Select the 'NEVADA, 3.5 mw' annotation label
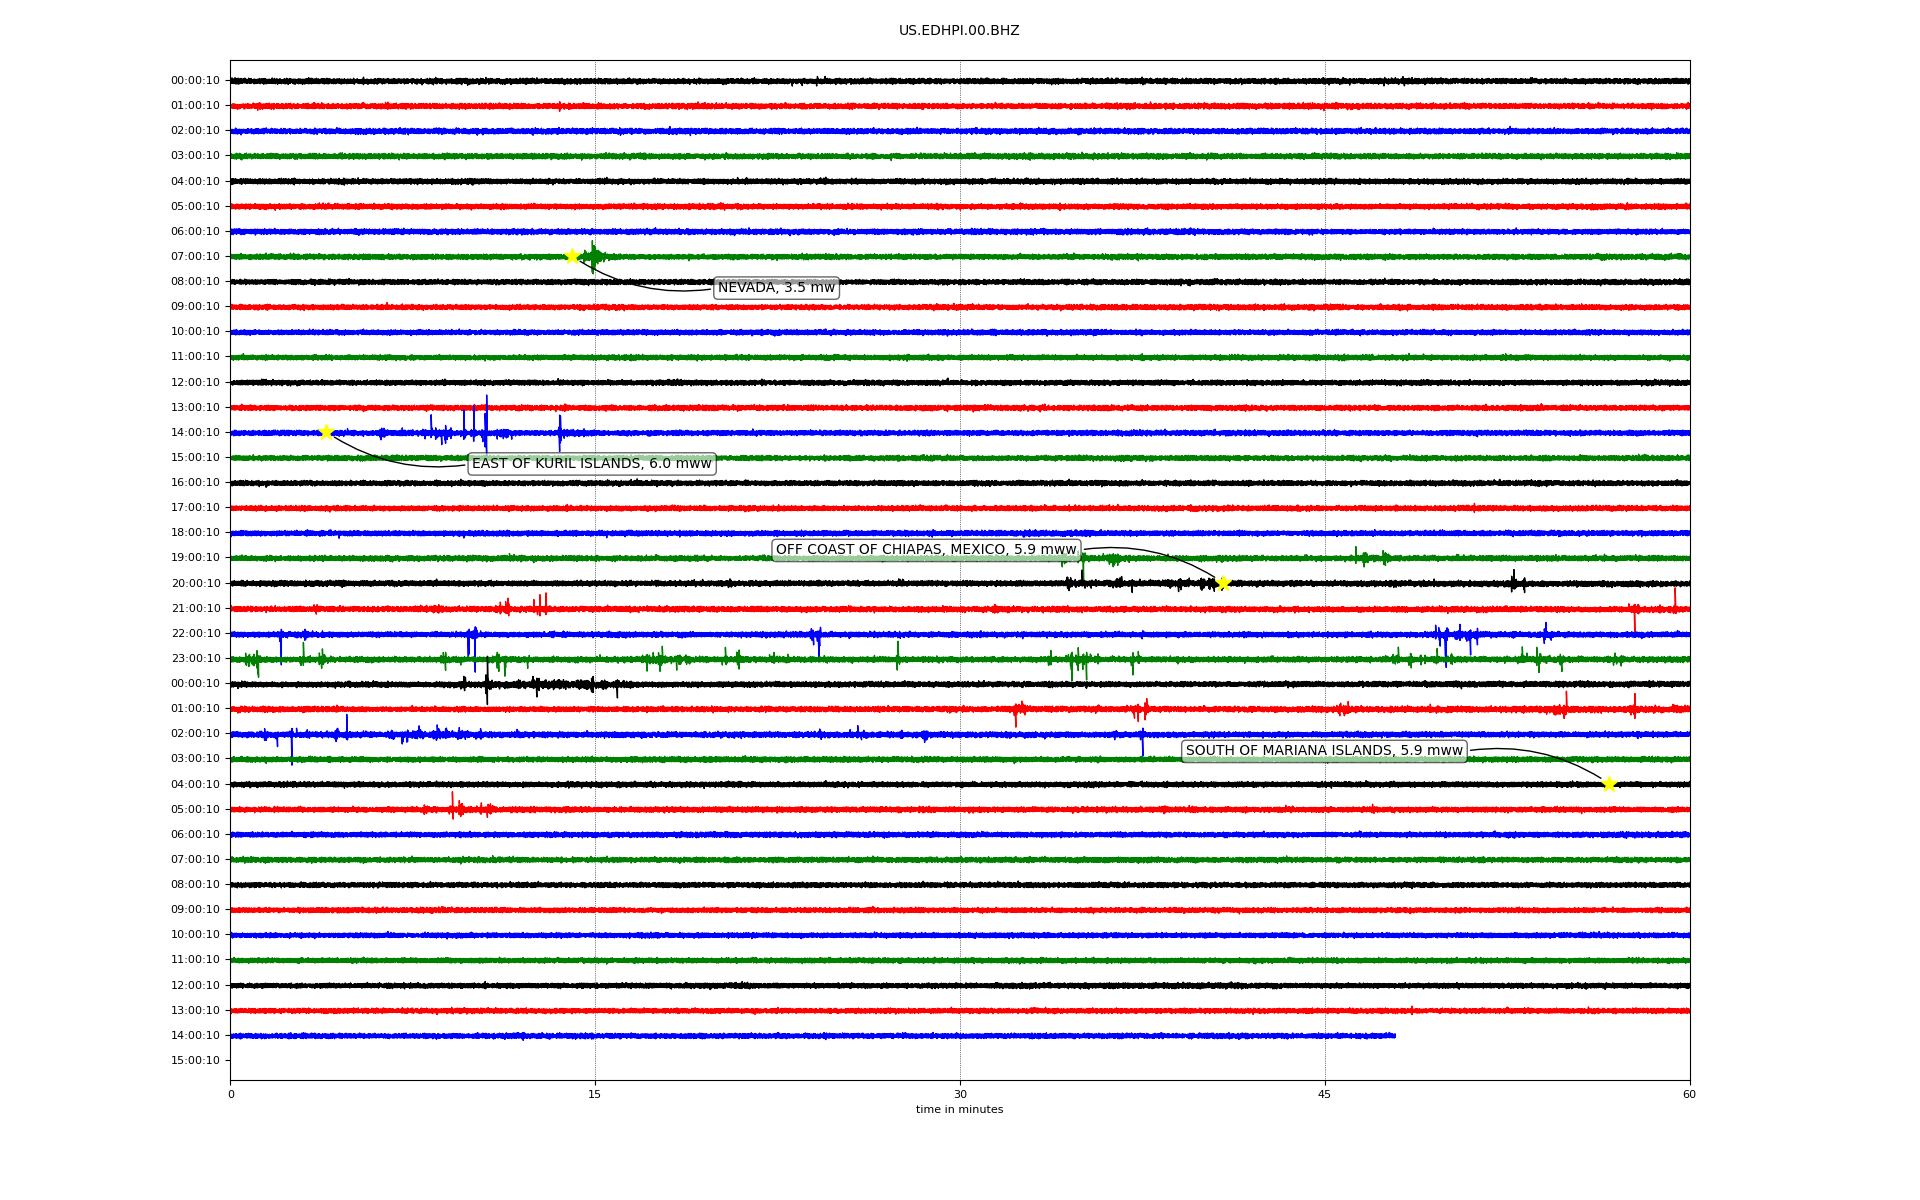The image size is (1920, 1200). 776,288
